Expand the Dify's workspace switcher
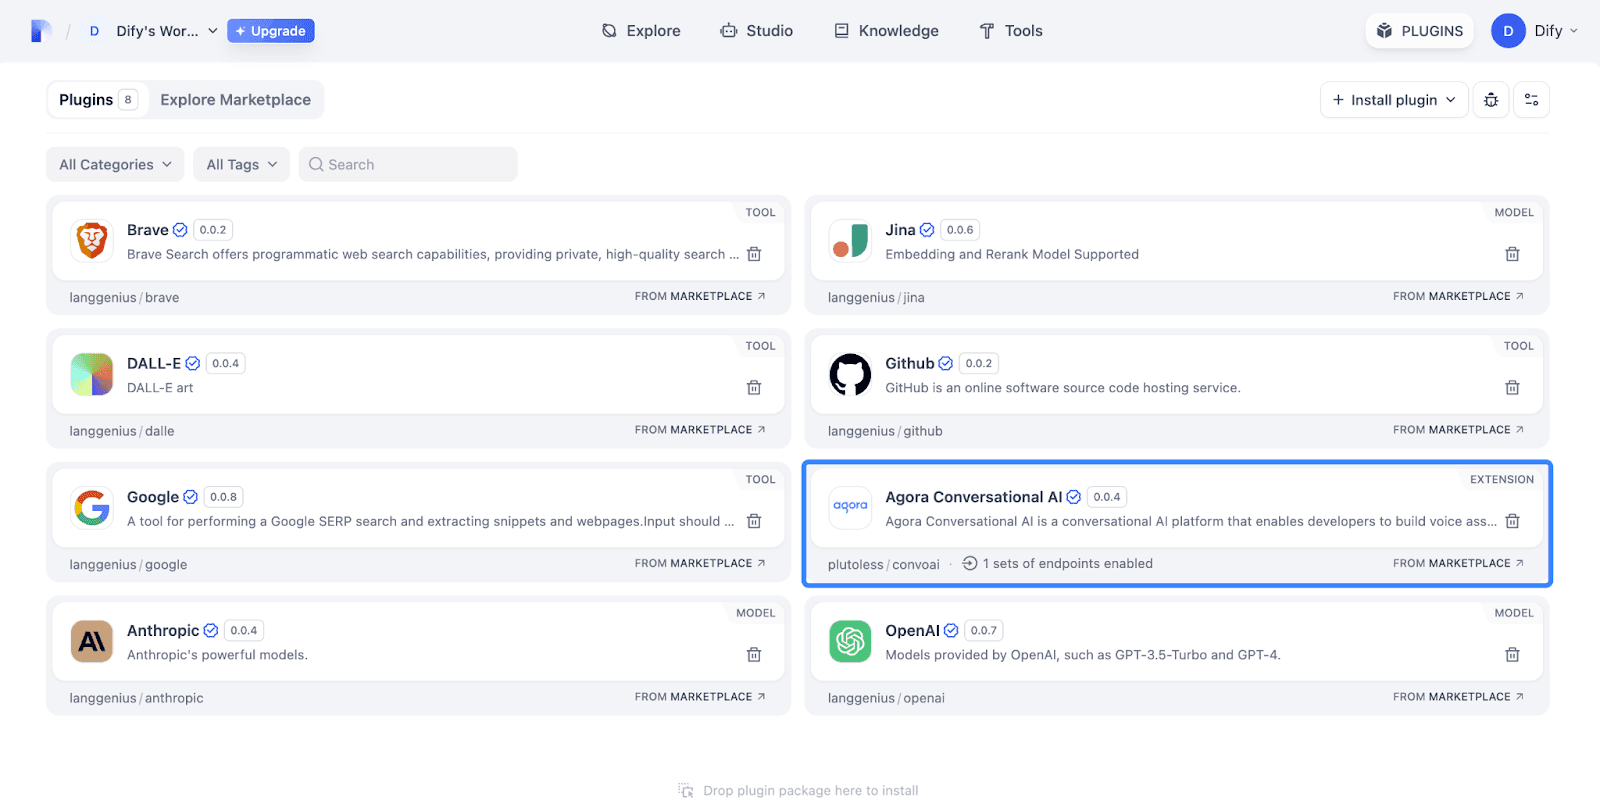Image resolution: width=1600 pixels, height=811 pixels. pyautogui.click(x=155, y=31)
